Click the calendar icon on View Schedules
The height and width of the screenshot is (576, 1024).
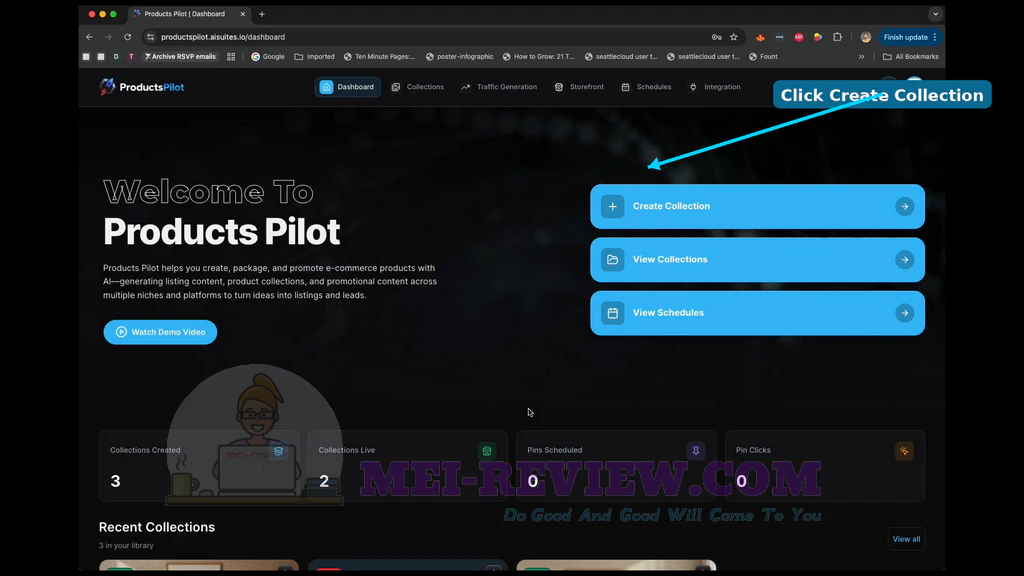coord(613,313)
